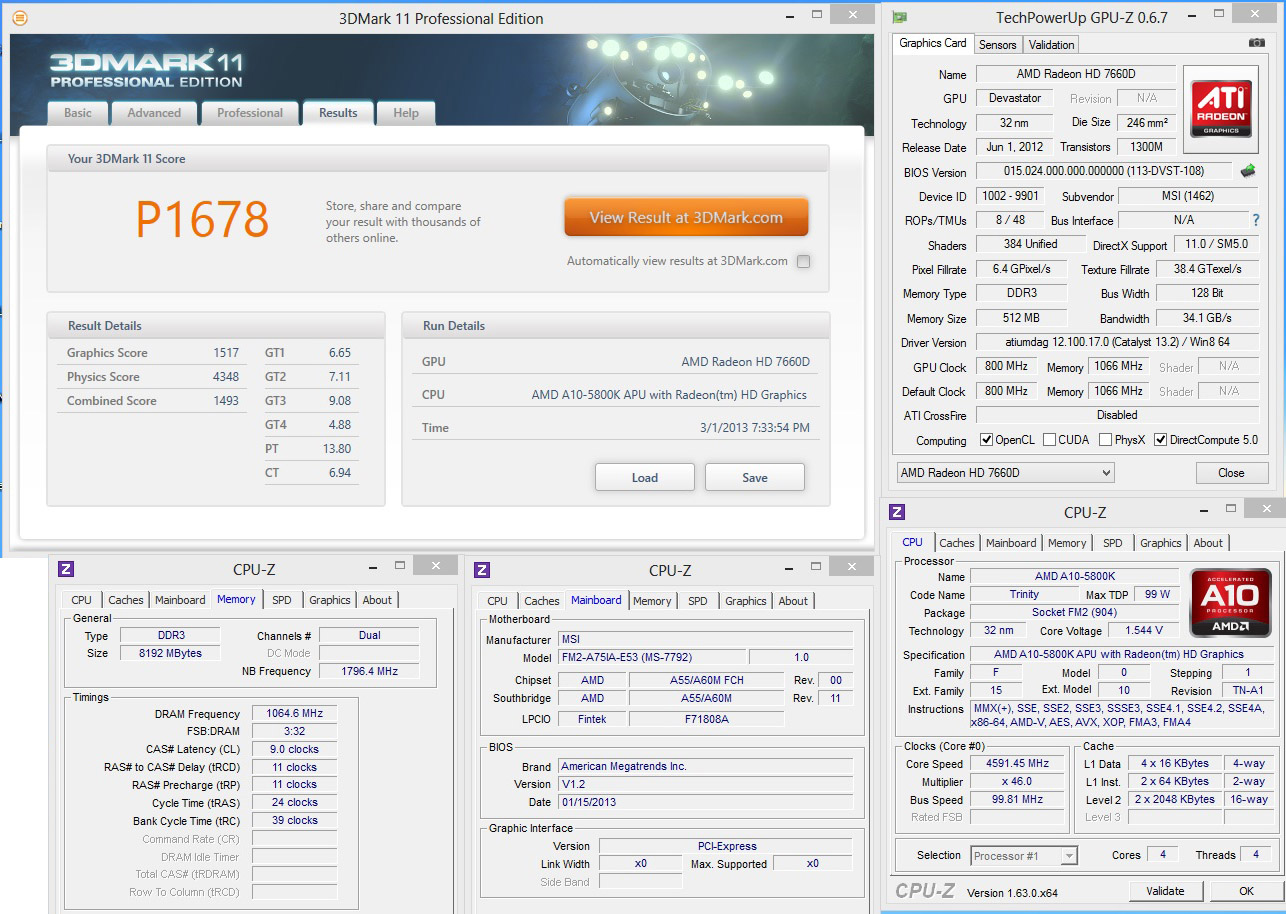Screen dimensions: 1286x914
Task: Click the title icon of CPU-Z memory timings window
Action: click(66, 569)
